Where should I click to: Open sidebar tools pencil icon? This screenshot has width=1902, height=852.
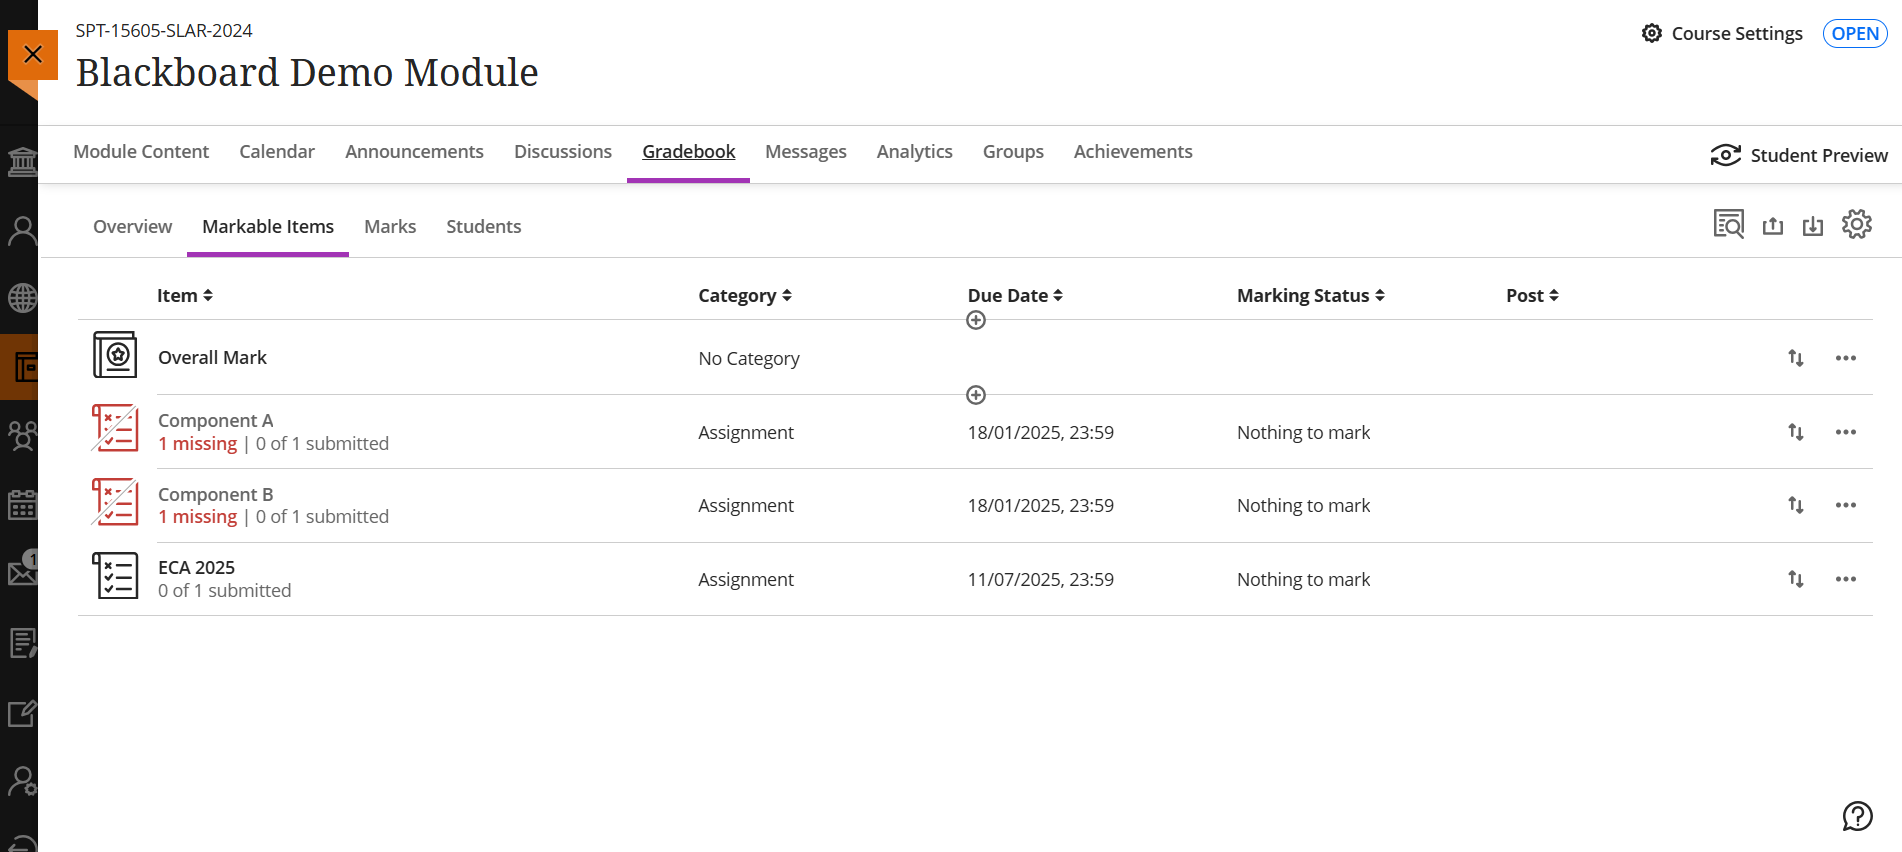tap(21, 713)
